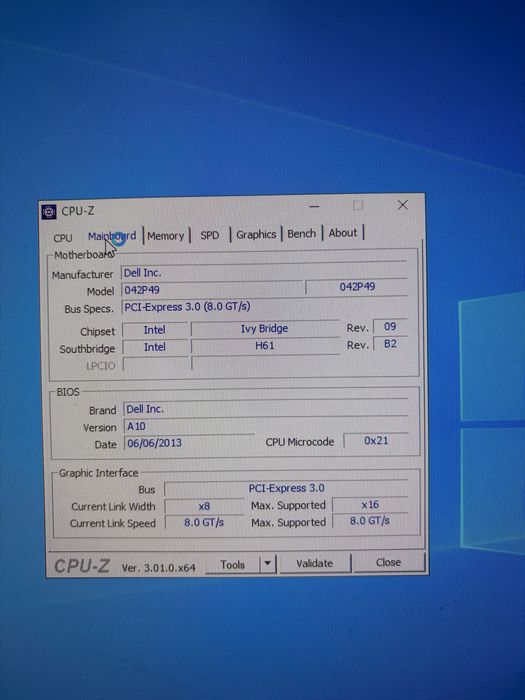Click the Manufacturer label
The image size is (525, 700).
tap(82, 275)
